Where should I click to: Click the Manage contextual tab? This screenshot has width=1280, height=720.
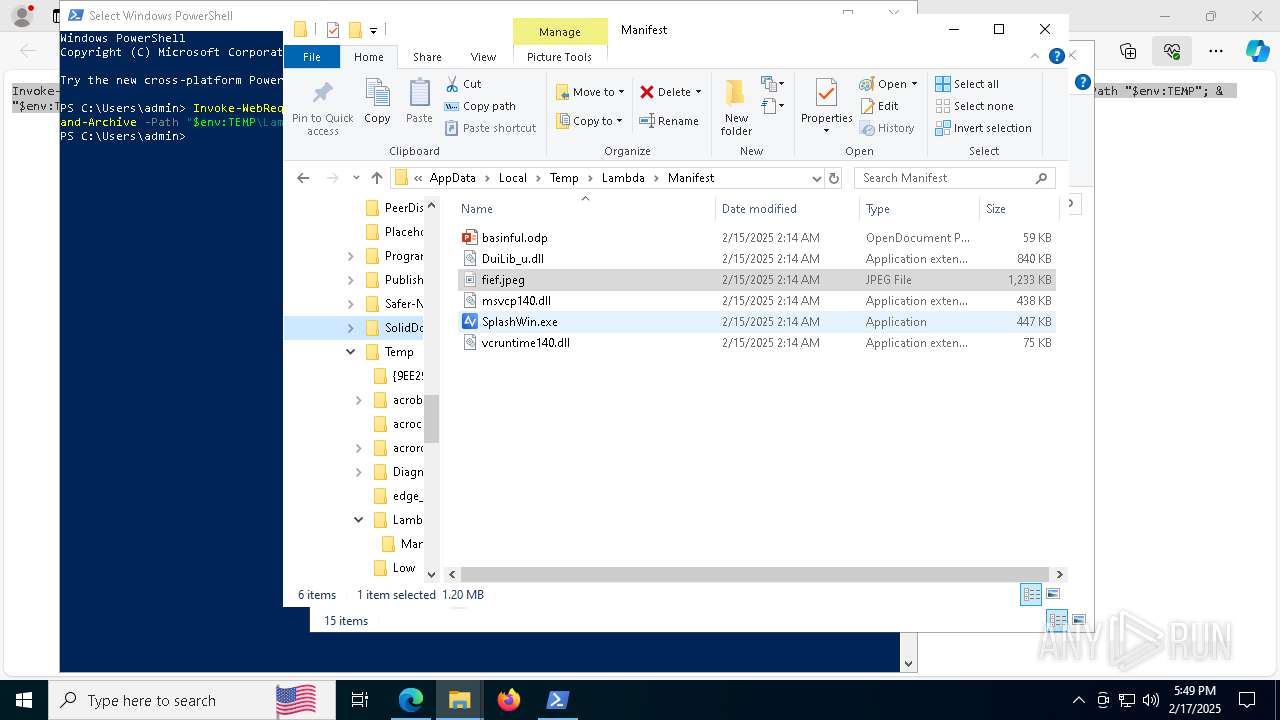(559, 32)
